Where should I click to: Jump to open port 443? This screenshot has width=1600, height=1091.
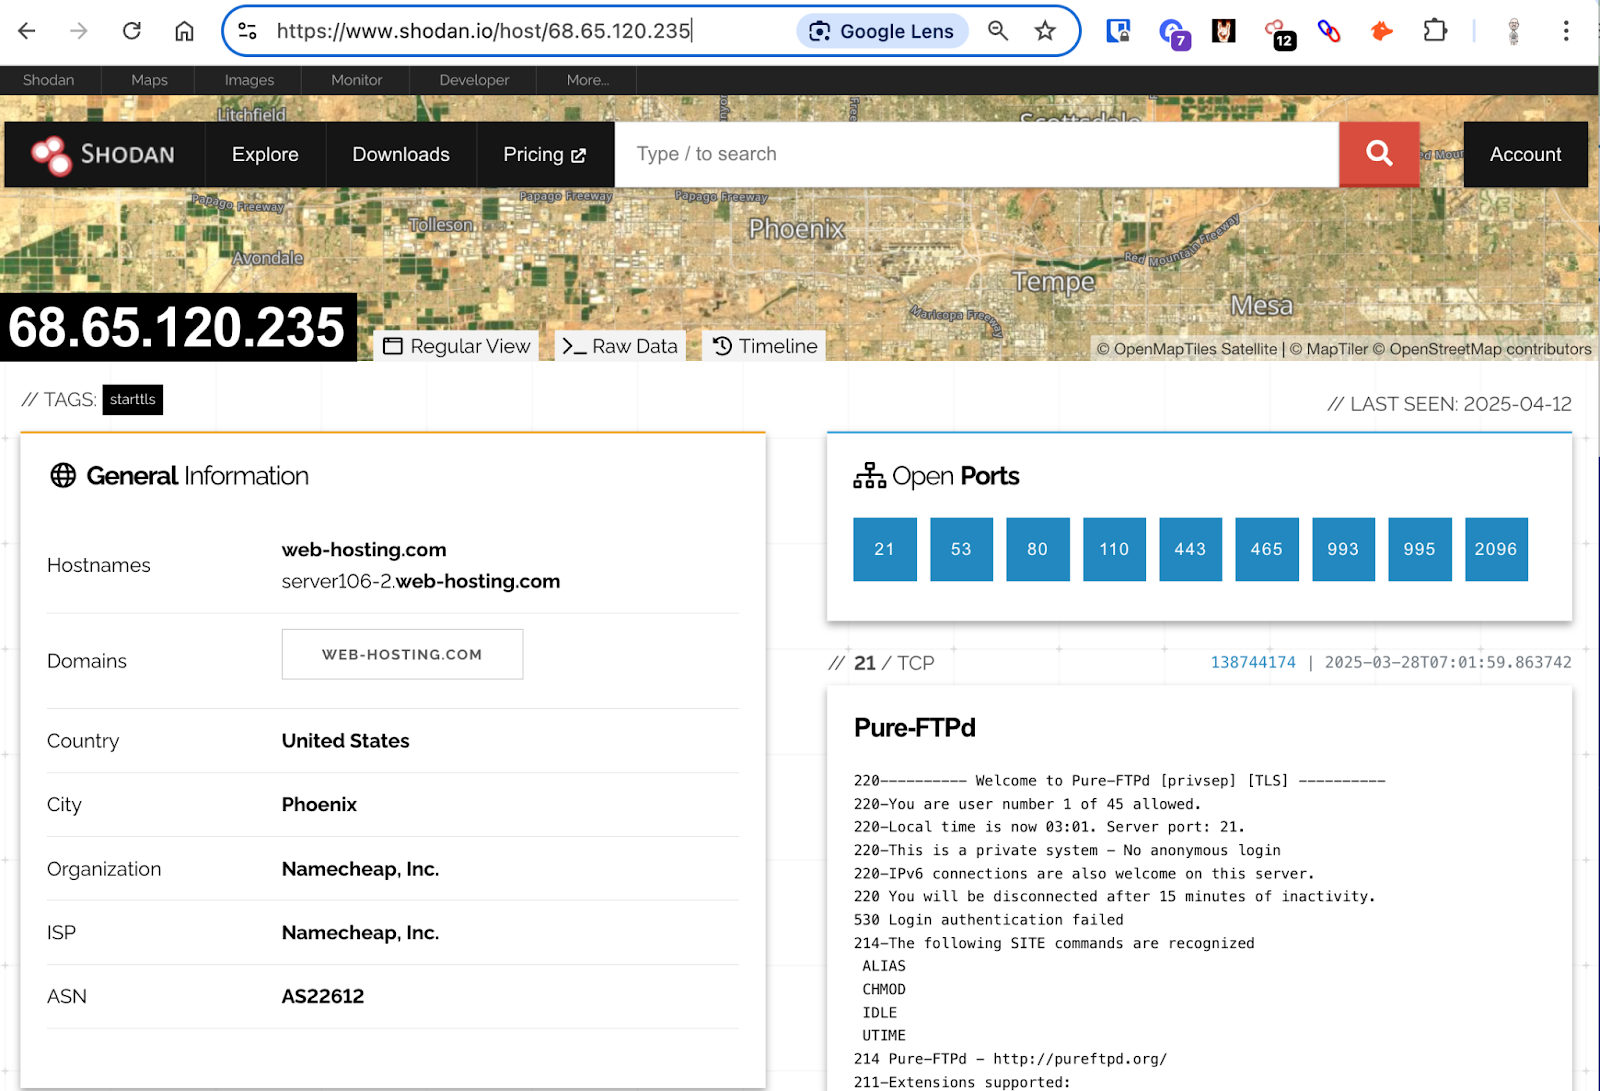pyautogui.click(x=1190, y=549)
